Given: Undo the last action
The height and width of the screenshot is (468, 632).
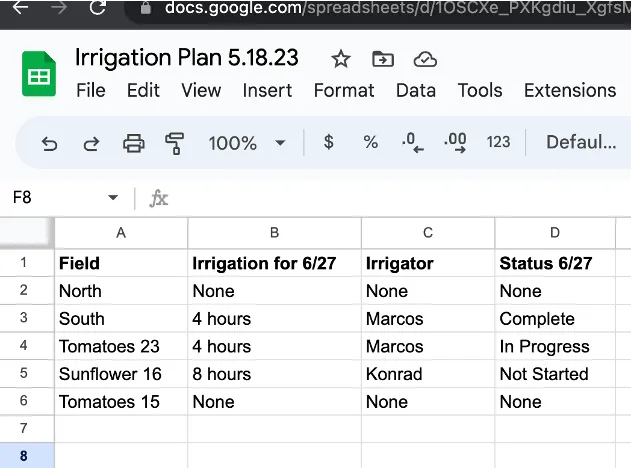Looking at the screenshot, I should click(49, 143).
